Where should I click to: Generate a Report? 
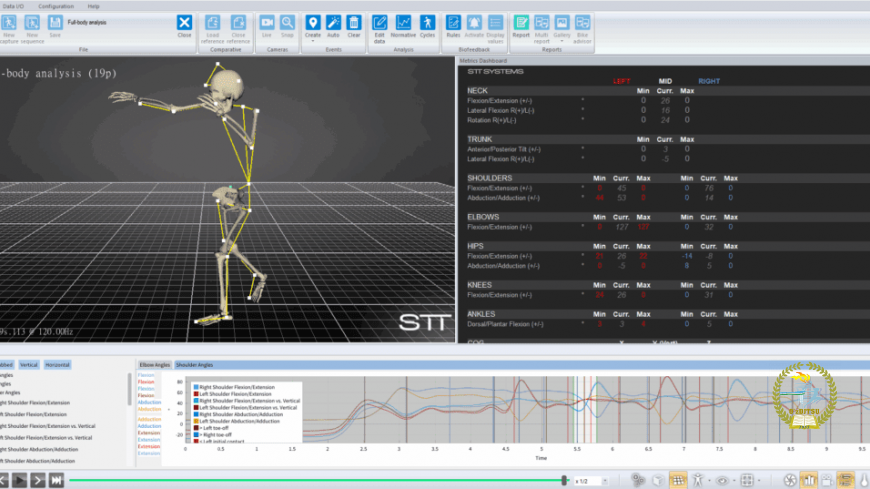tap(521, 23)
